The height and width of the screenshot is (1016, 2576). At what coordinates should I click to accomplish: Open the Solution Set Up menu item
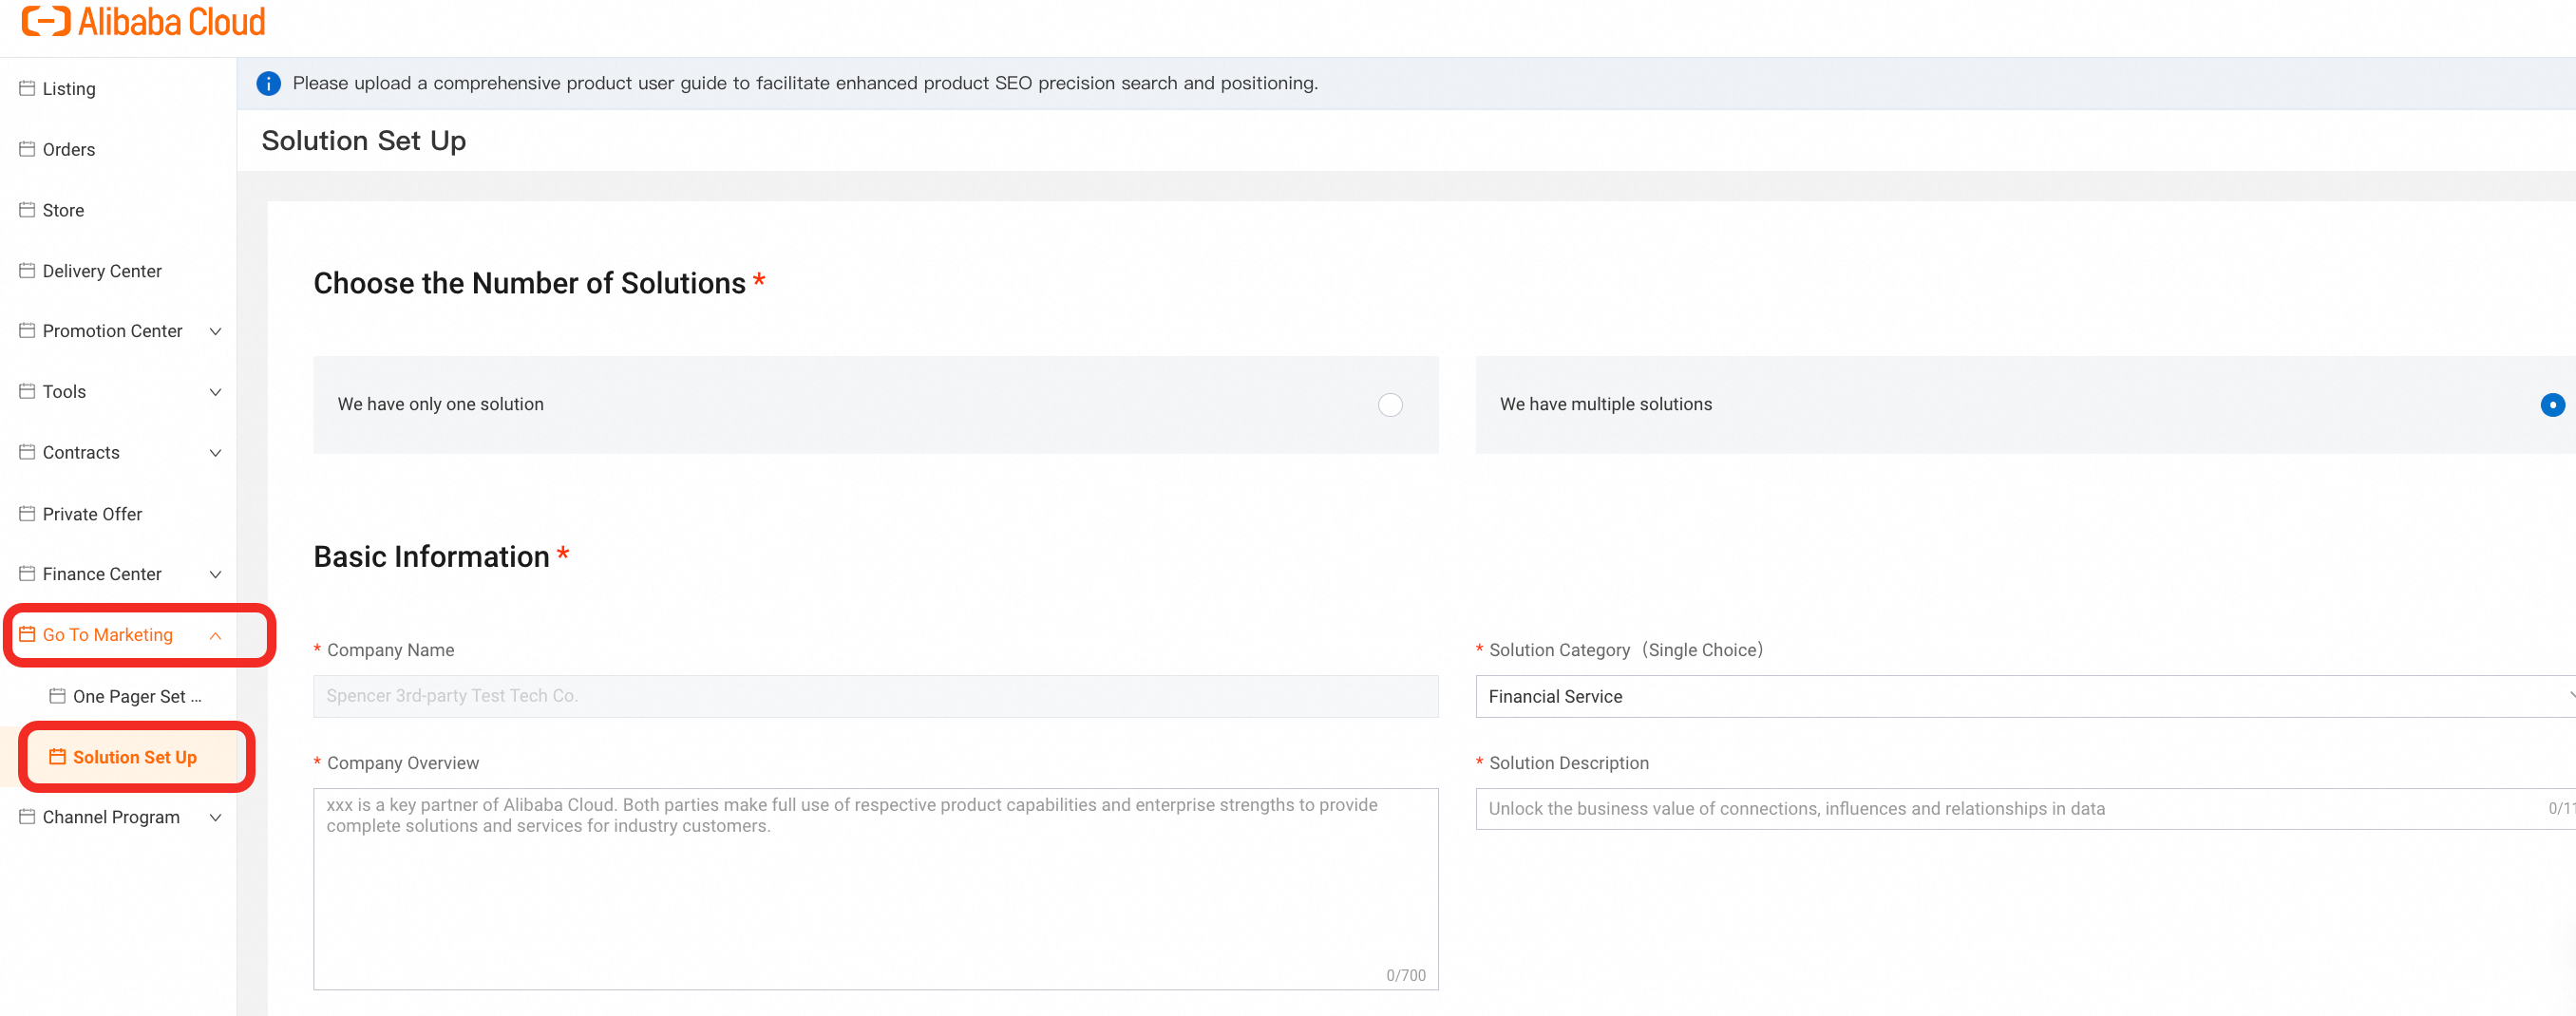coord(134,757)
